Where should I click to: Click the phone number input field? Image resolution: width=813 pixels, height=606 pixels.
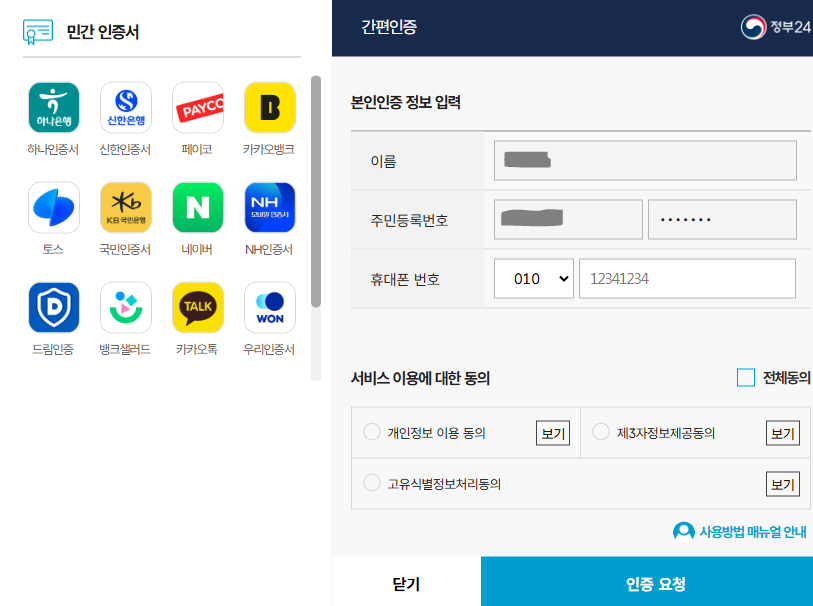coord(687,278)
